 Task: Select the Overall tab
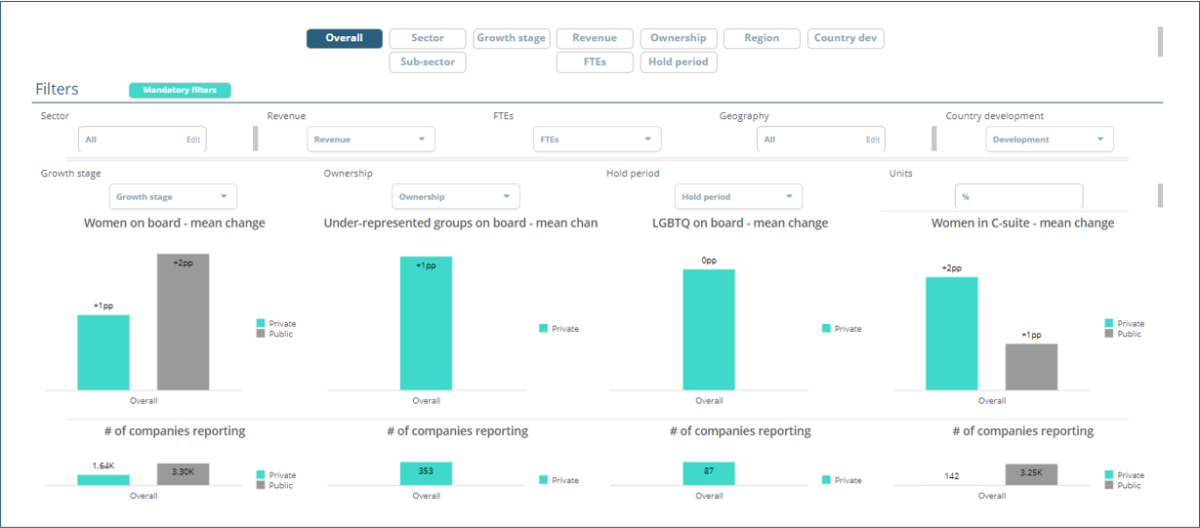[x=344, y=38]
